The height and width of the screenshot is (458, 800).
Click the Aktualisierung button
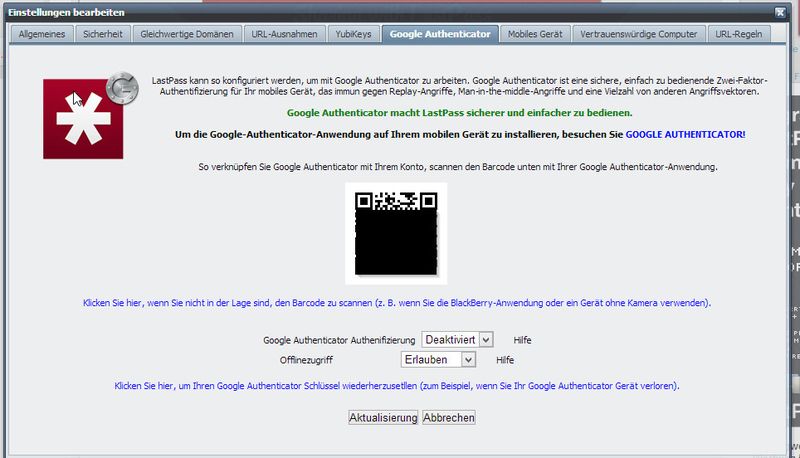[x=383, y=418]
